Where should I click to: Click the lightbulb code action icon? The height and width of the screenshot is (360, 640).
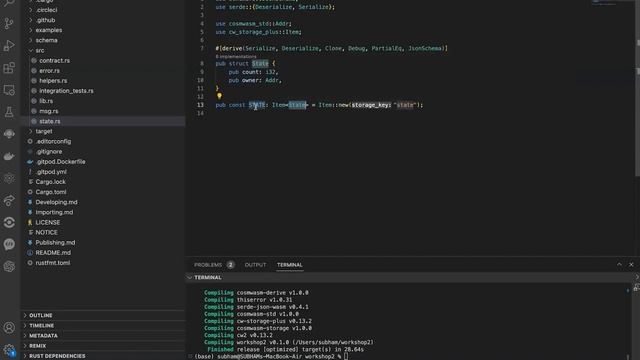click(219, 96)
